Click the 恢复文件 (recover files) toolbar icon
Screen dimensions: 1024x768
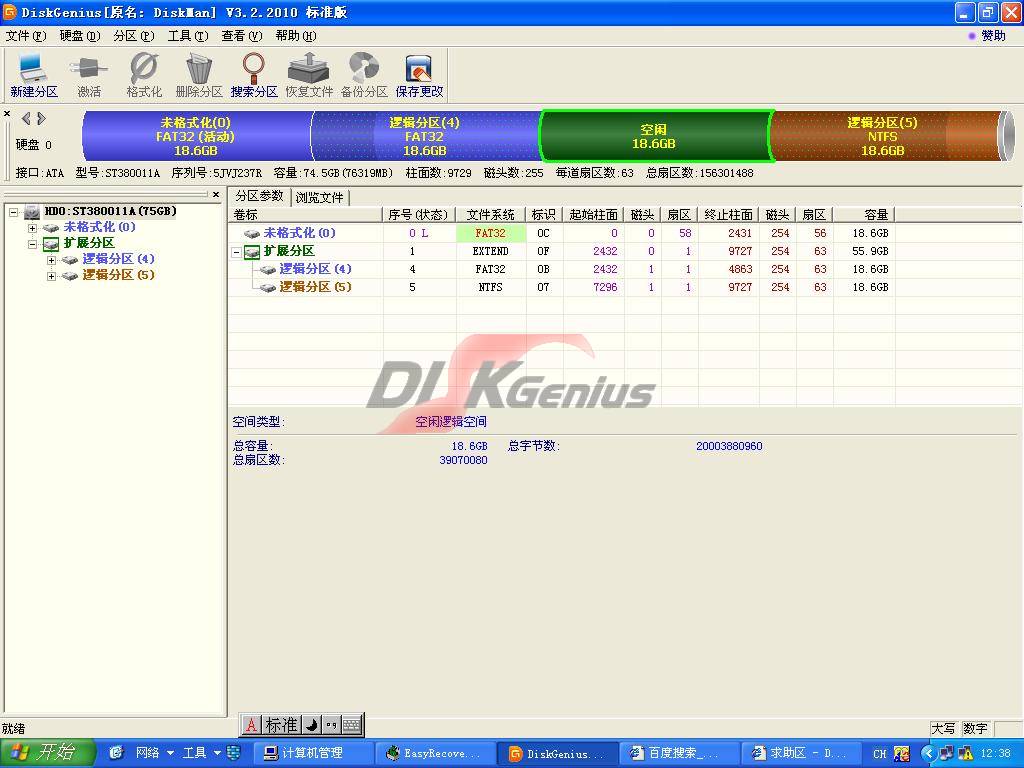[309, 75]
